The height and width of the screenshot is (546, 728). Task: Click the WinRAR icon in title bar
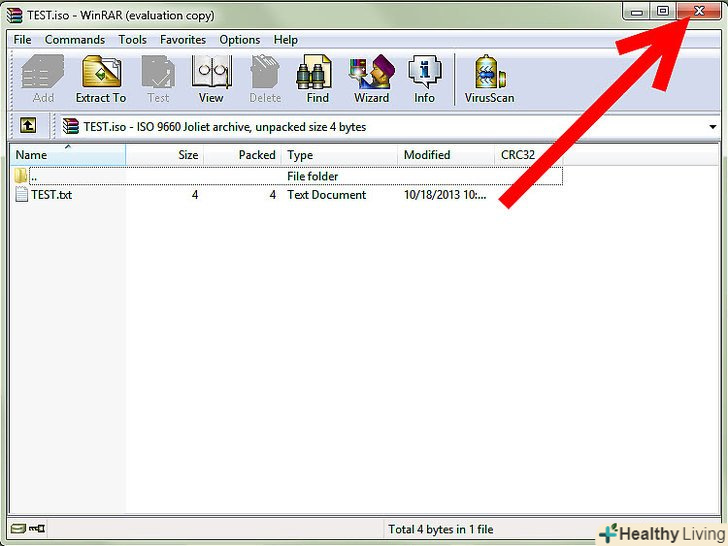(14, 15)
